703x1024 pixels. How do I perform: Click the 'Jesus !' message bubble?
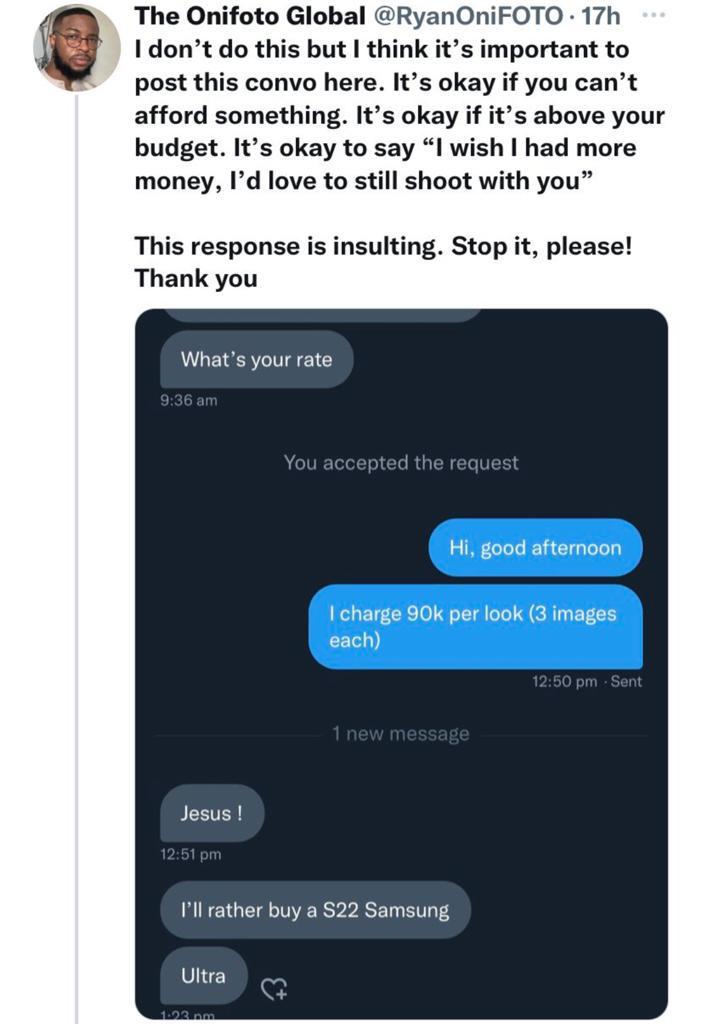tap(212, 813)
